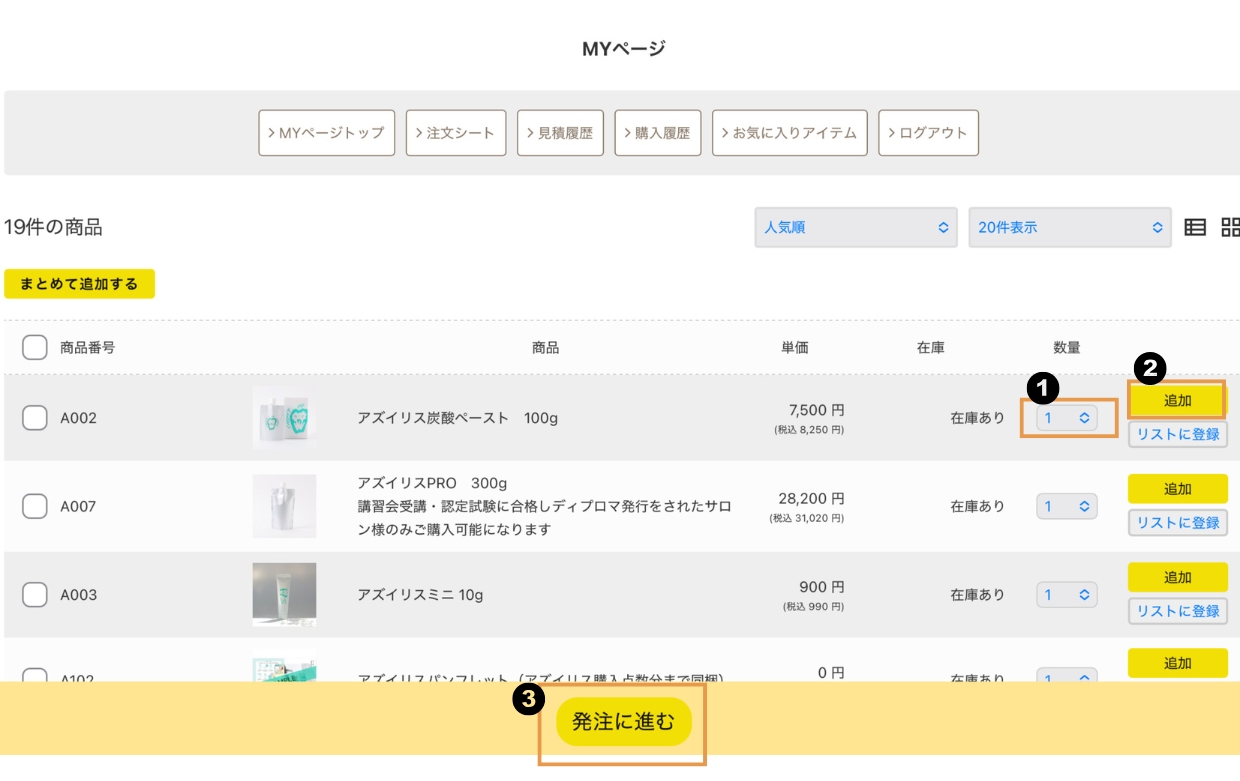Open お気に入りアイテム page
This screenshot has width=1240, height=781.
(789, 133)
